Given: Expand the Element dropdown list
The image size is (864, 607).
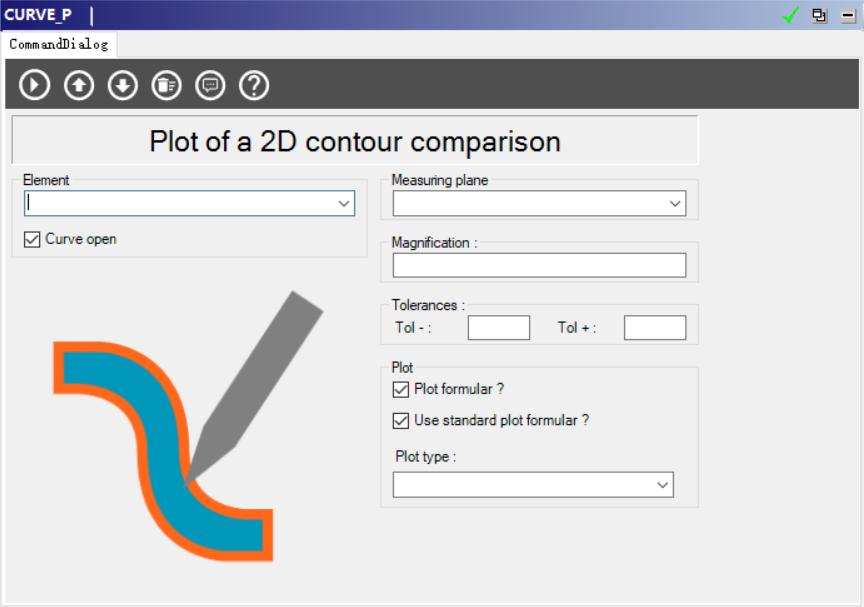Looking at the screenshot, I should [x=344, y=204].
